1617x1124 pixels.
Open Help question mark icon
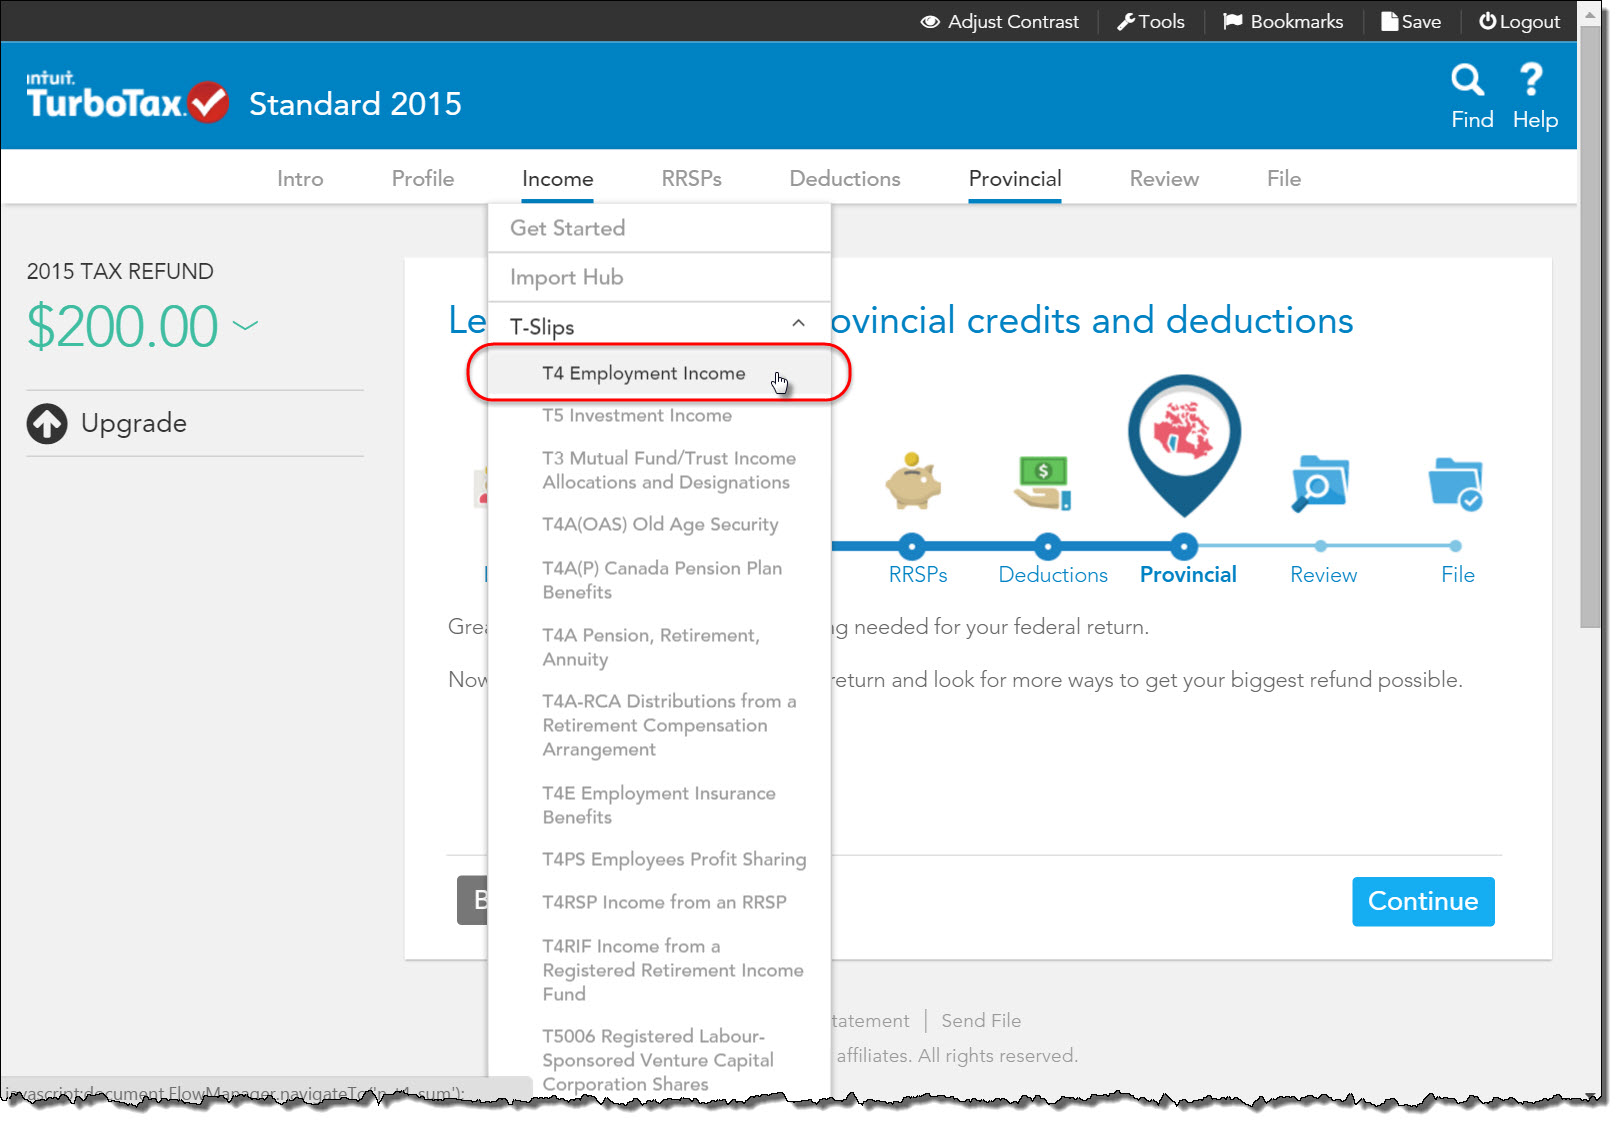(1531, 79)
